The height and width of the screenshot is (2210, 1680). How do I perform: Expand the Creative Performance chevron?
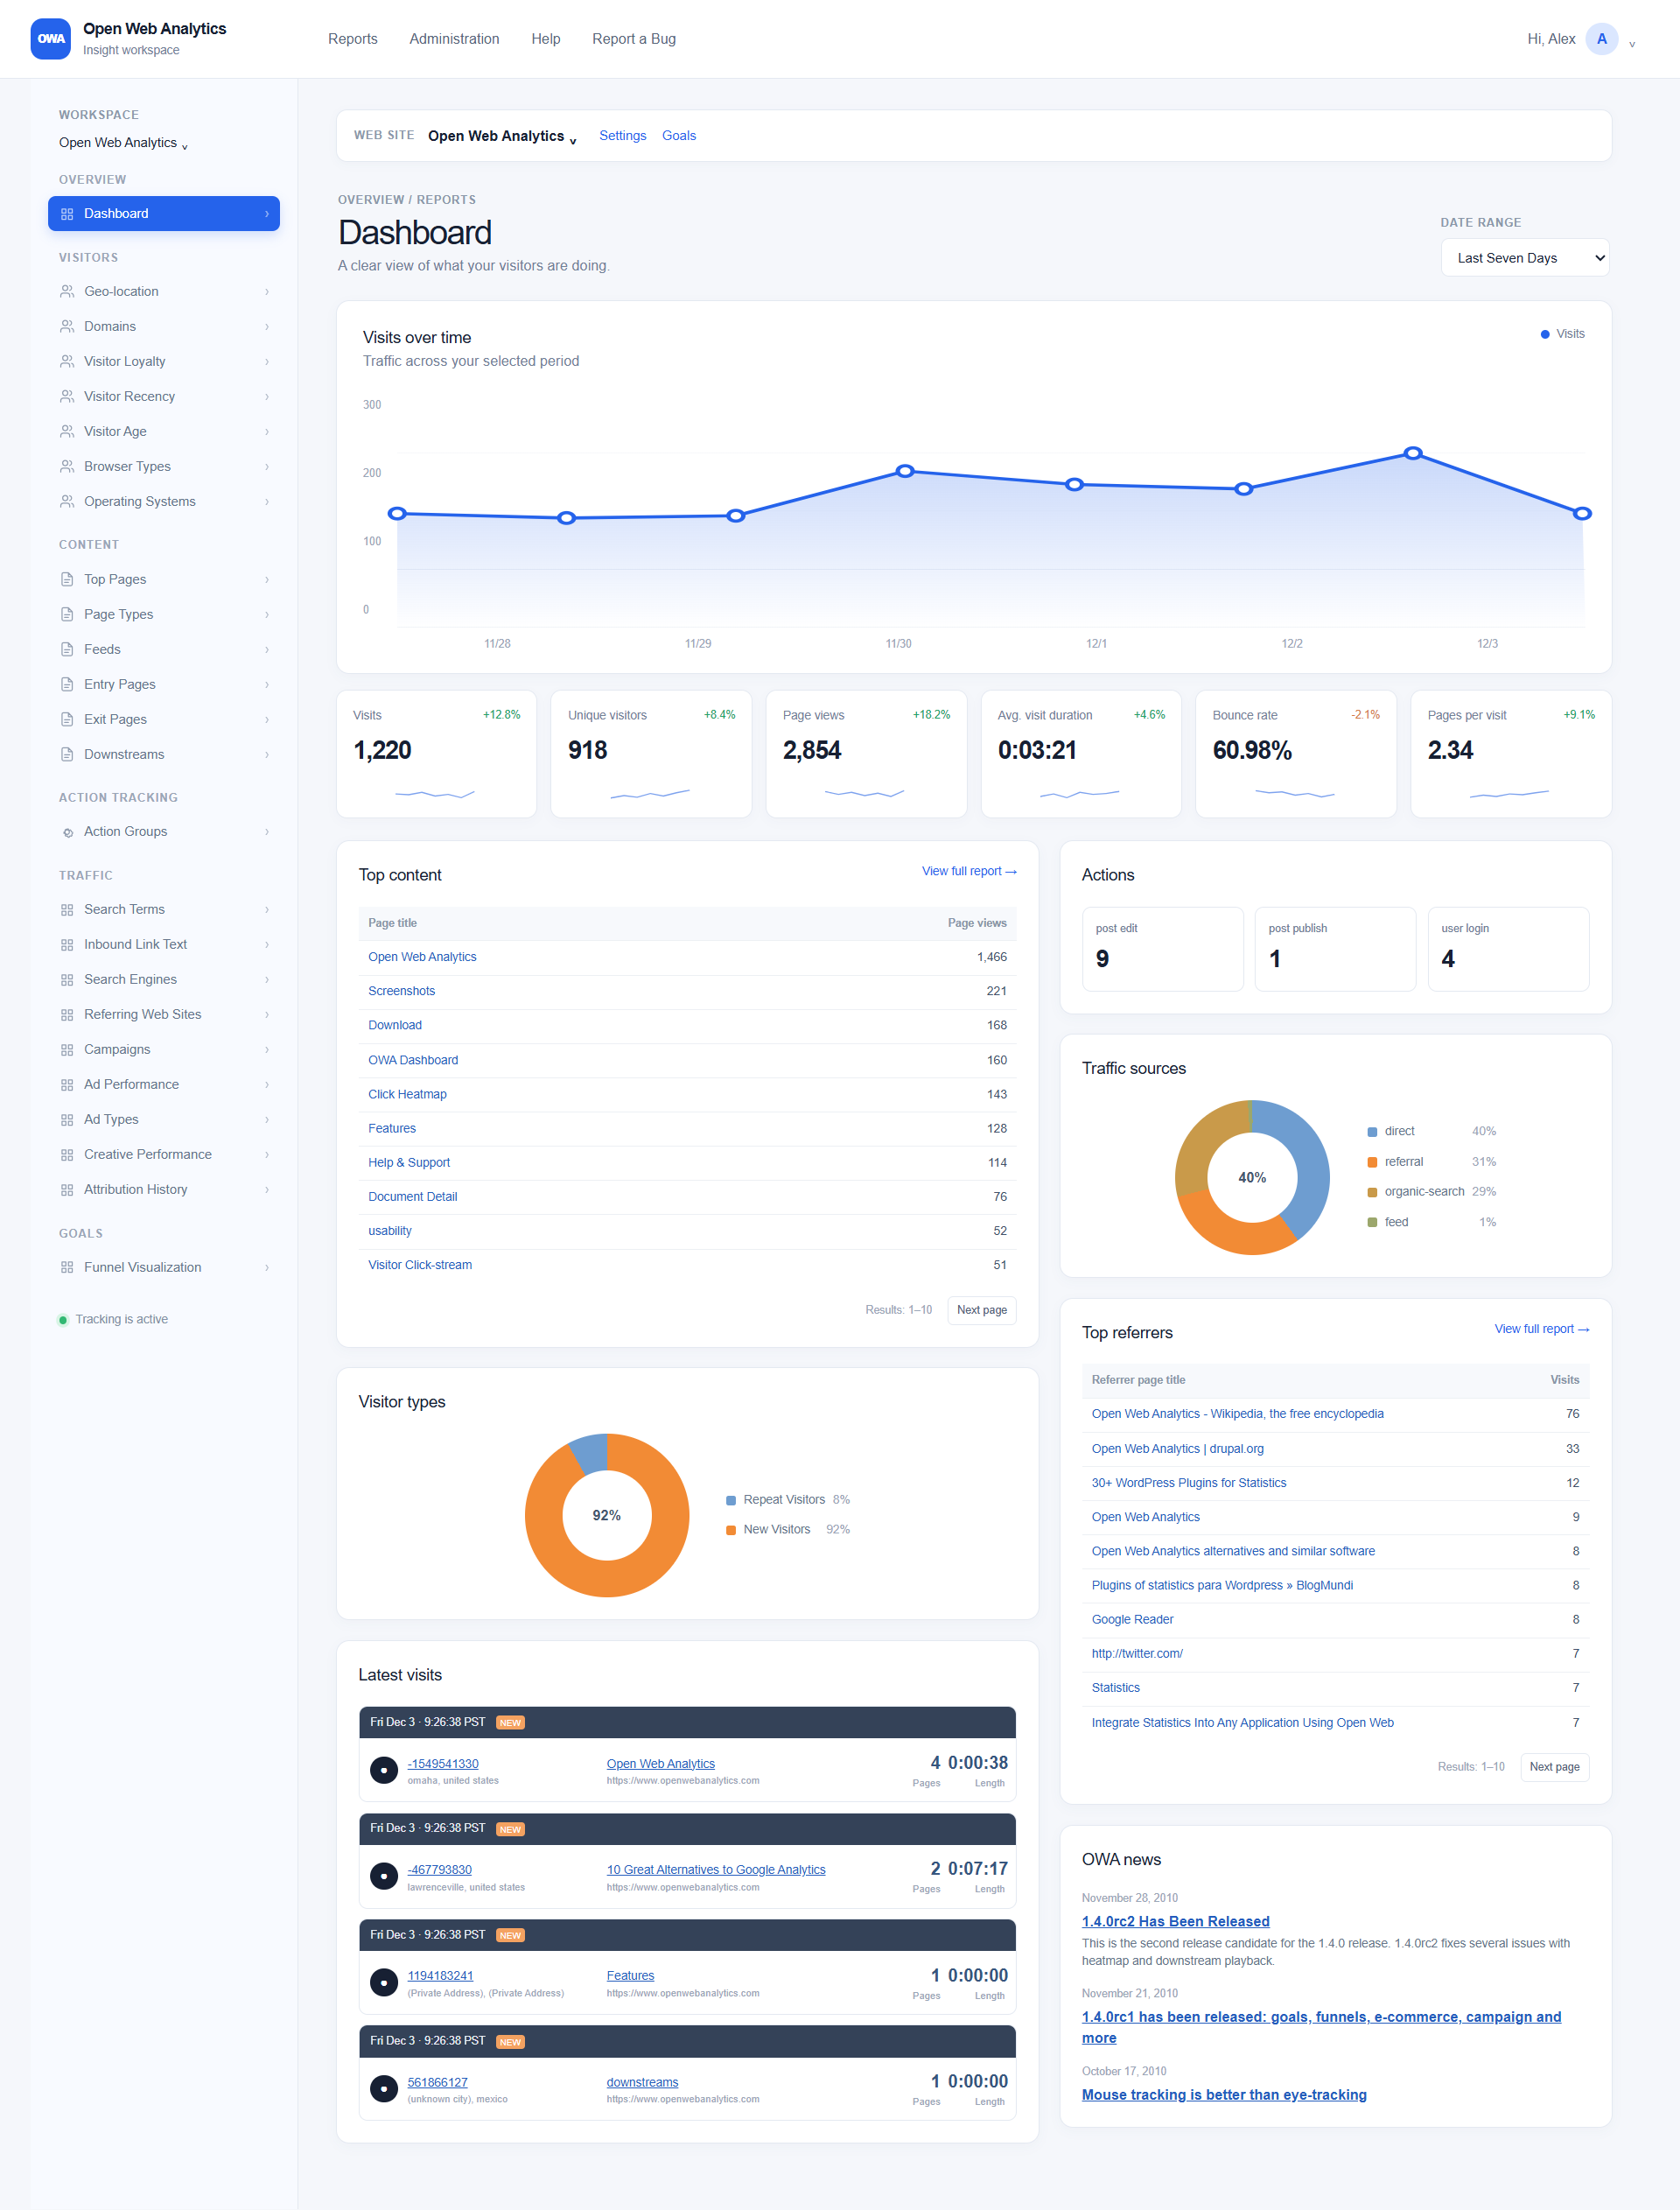[x=267, y=1155]
